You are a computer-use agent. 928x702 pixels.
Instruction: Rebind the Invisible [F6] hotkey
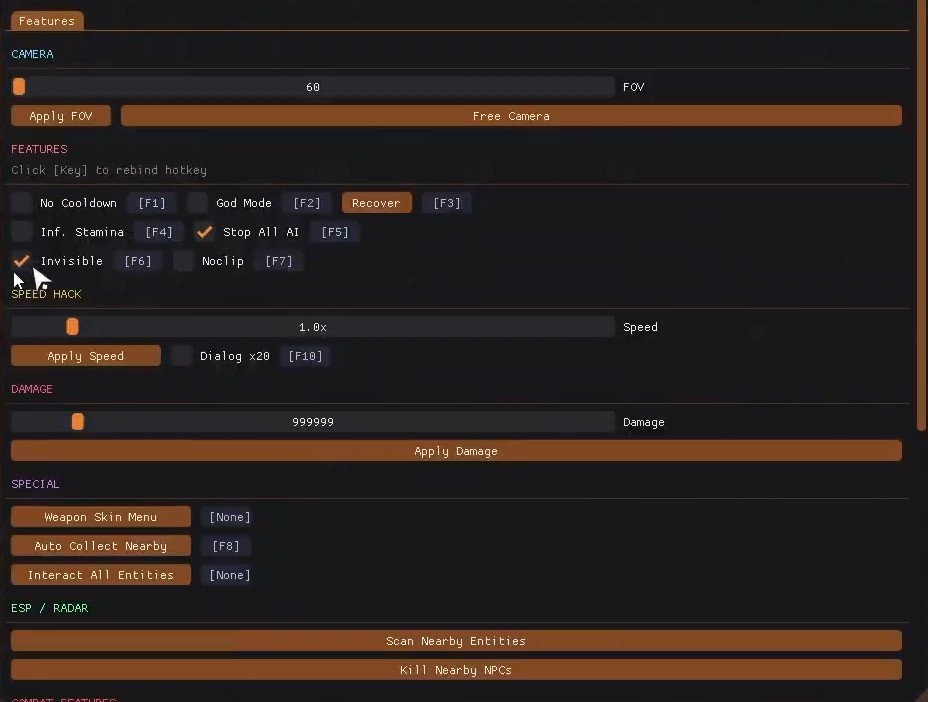pos(137,261)
